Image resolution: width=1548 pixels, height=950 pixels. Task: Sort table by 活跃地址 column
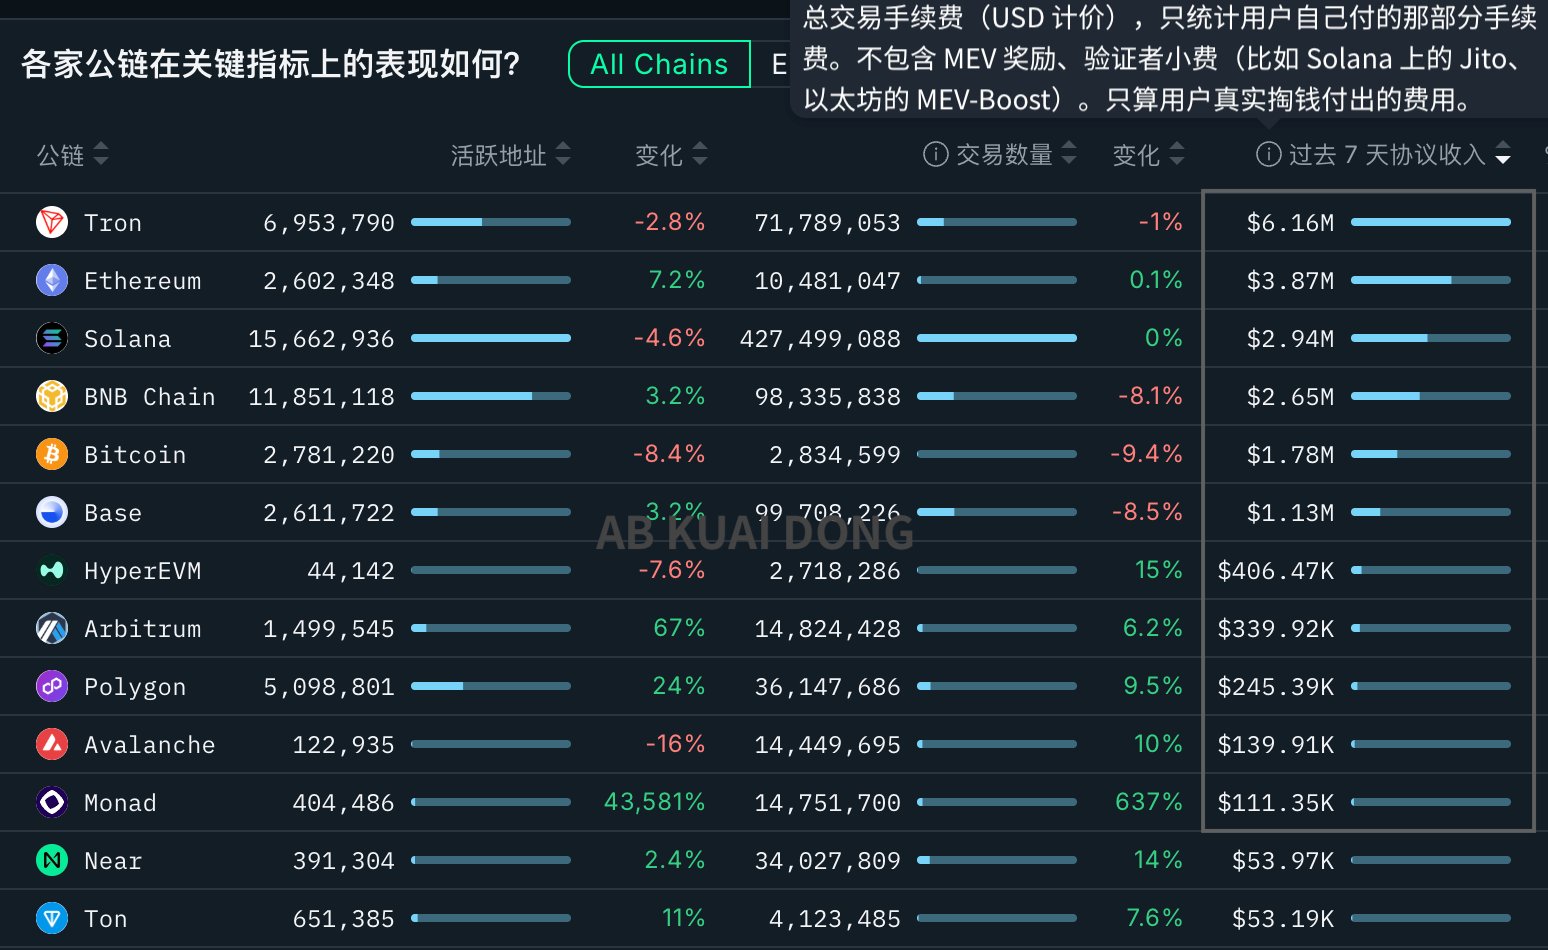[x=563, y=154]
